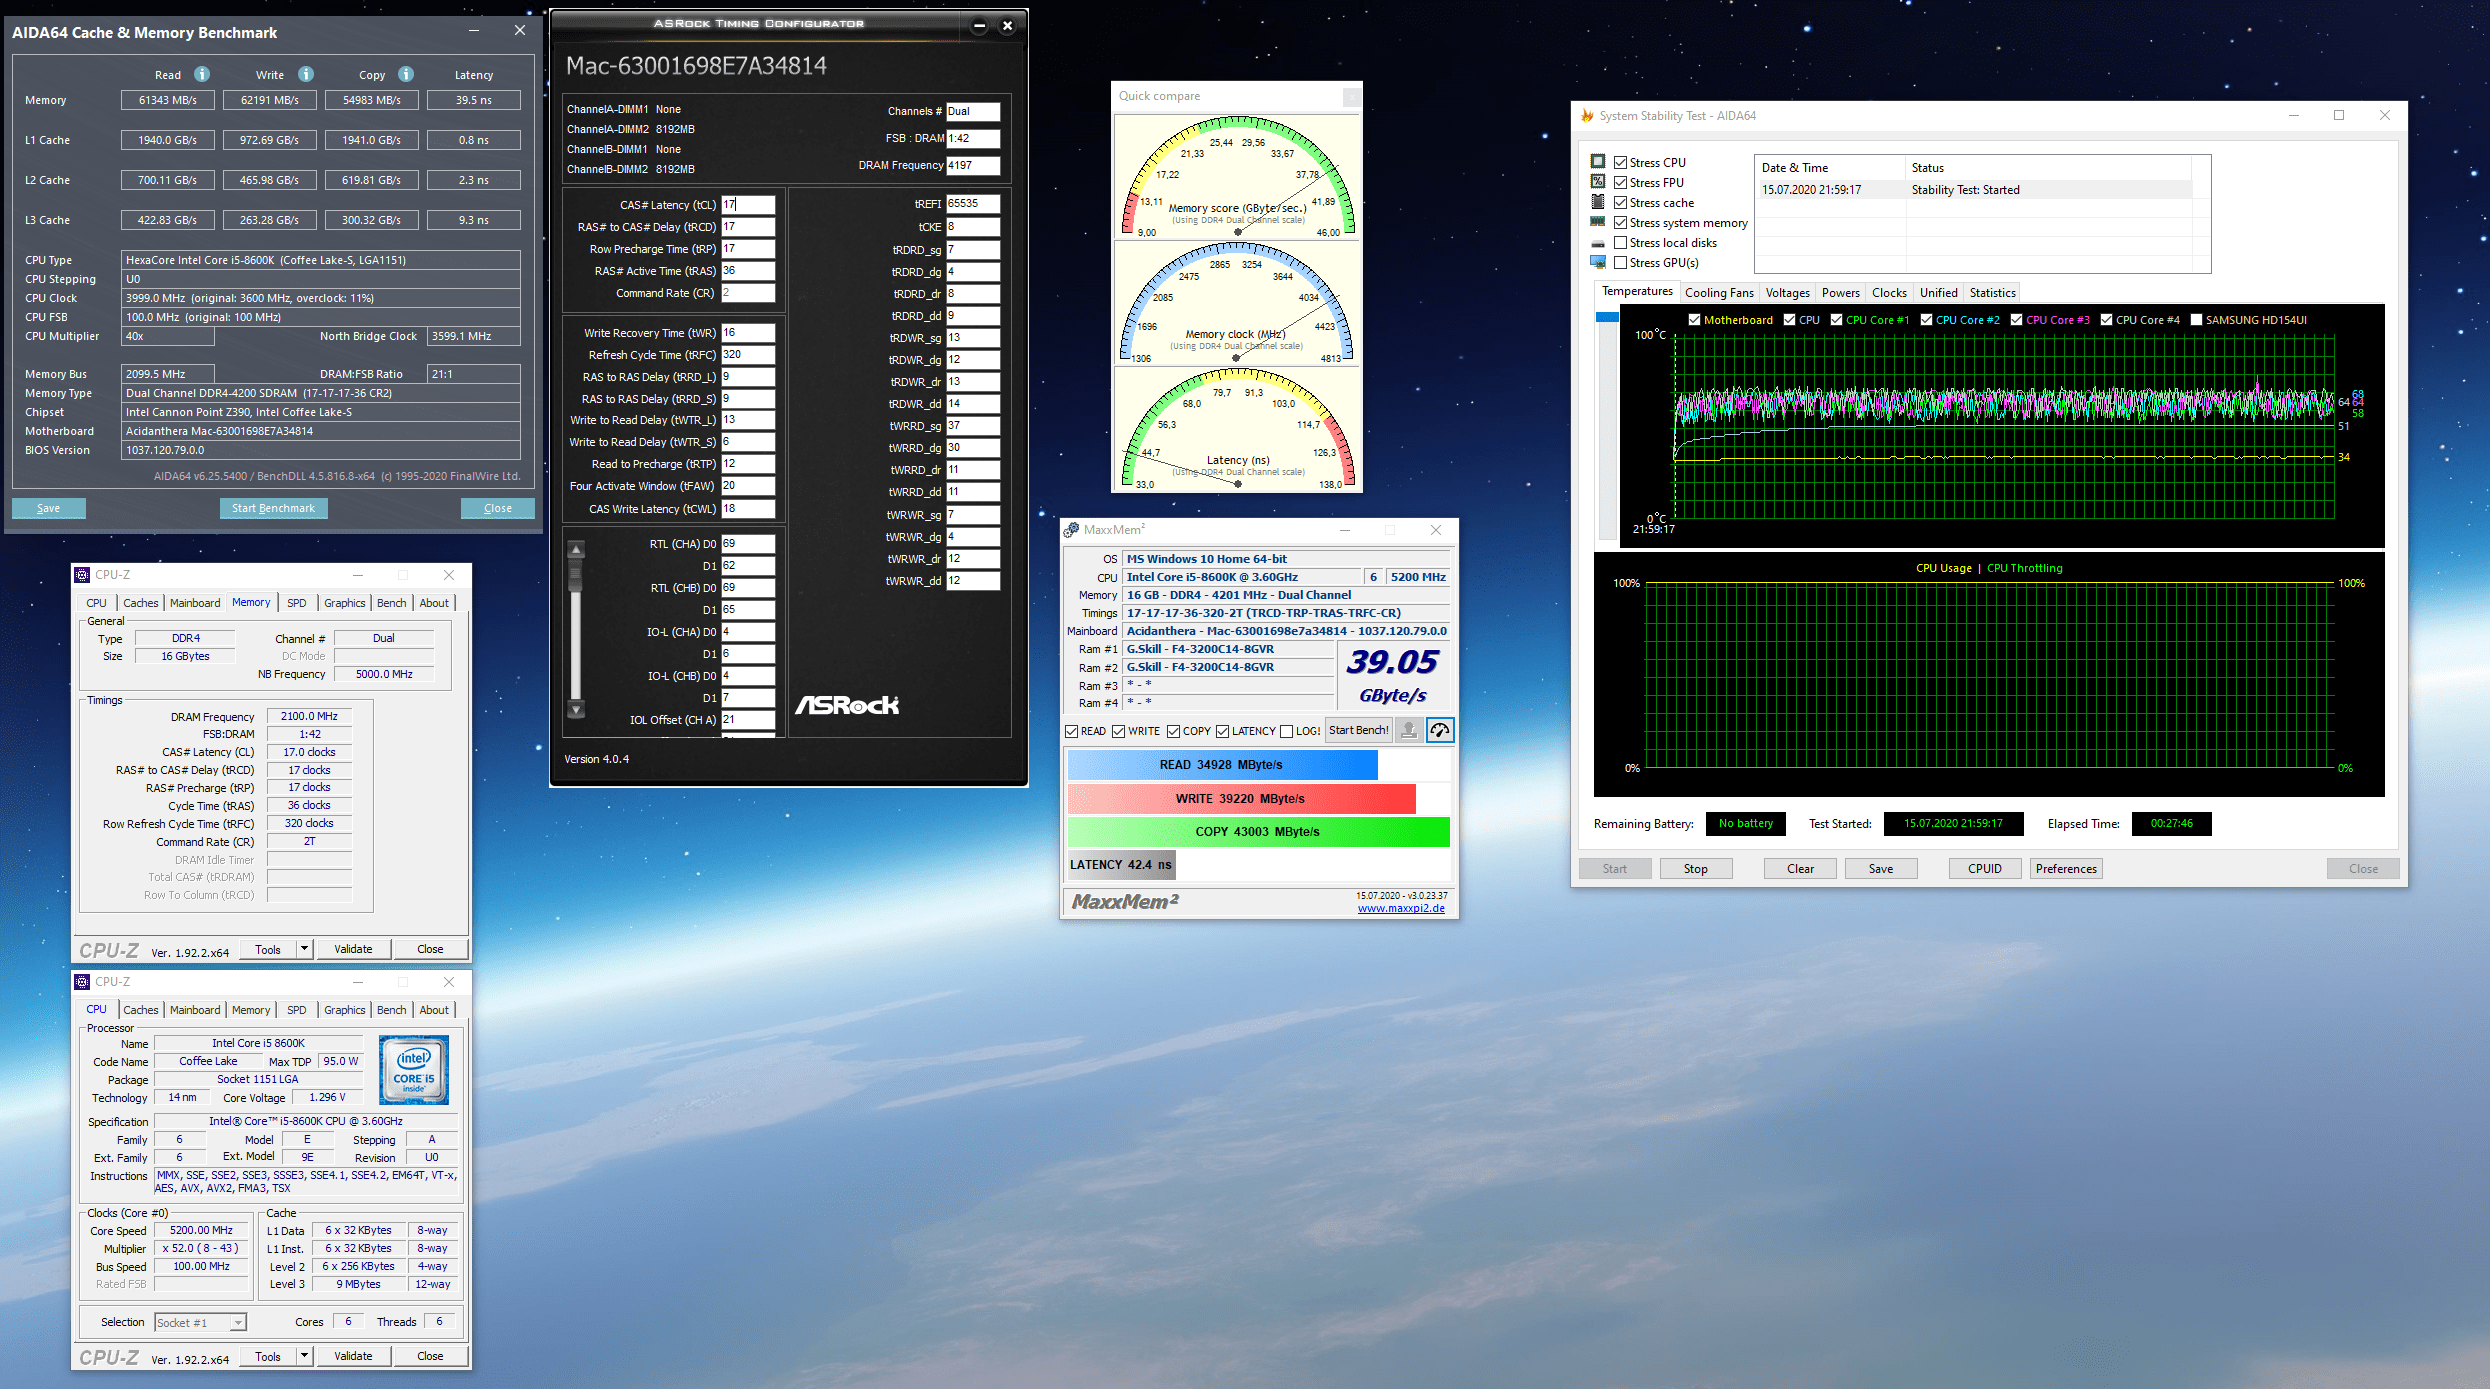Click the blue temperature graph scale slider
Viewport: 2490px width, 1389px height.
click(1607, 317)
